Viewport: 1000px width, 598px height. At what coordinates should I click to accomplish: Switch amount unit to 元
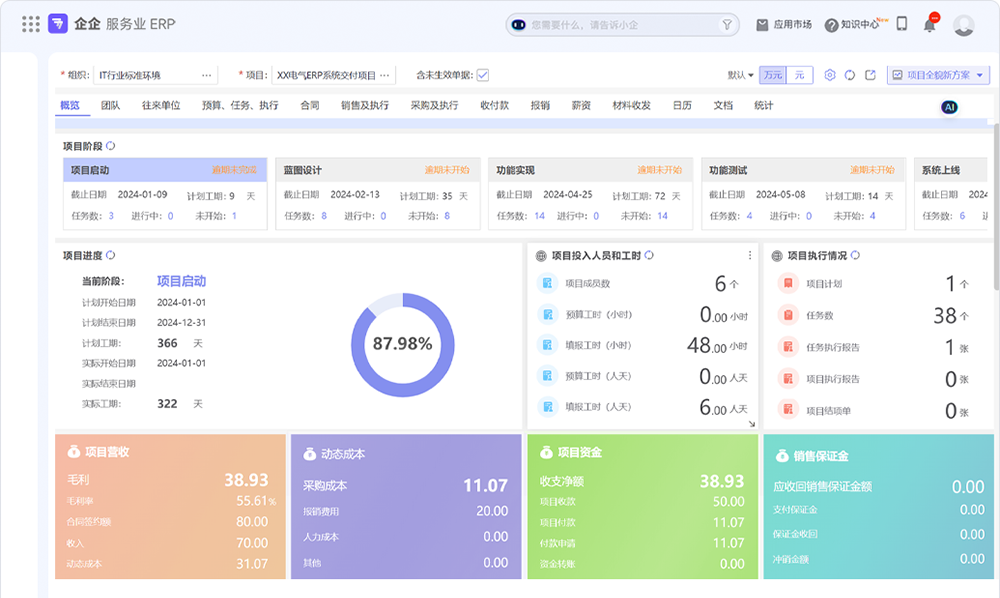pos(800,75)
